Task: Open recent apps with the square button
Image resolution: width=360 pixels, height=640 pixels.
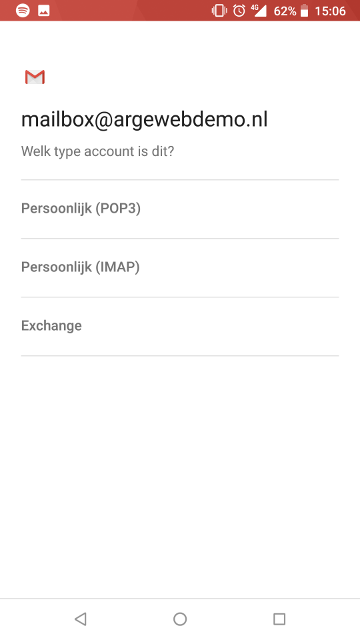Action: pyautogui.click(x=279, y=619)
